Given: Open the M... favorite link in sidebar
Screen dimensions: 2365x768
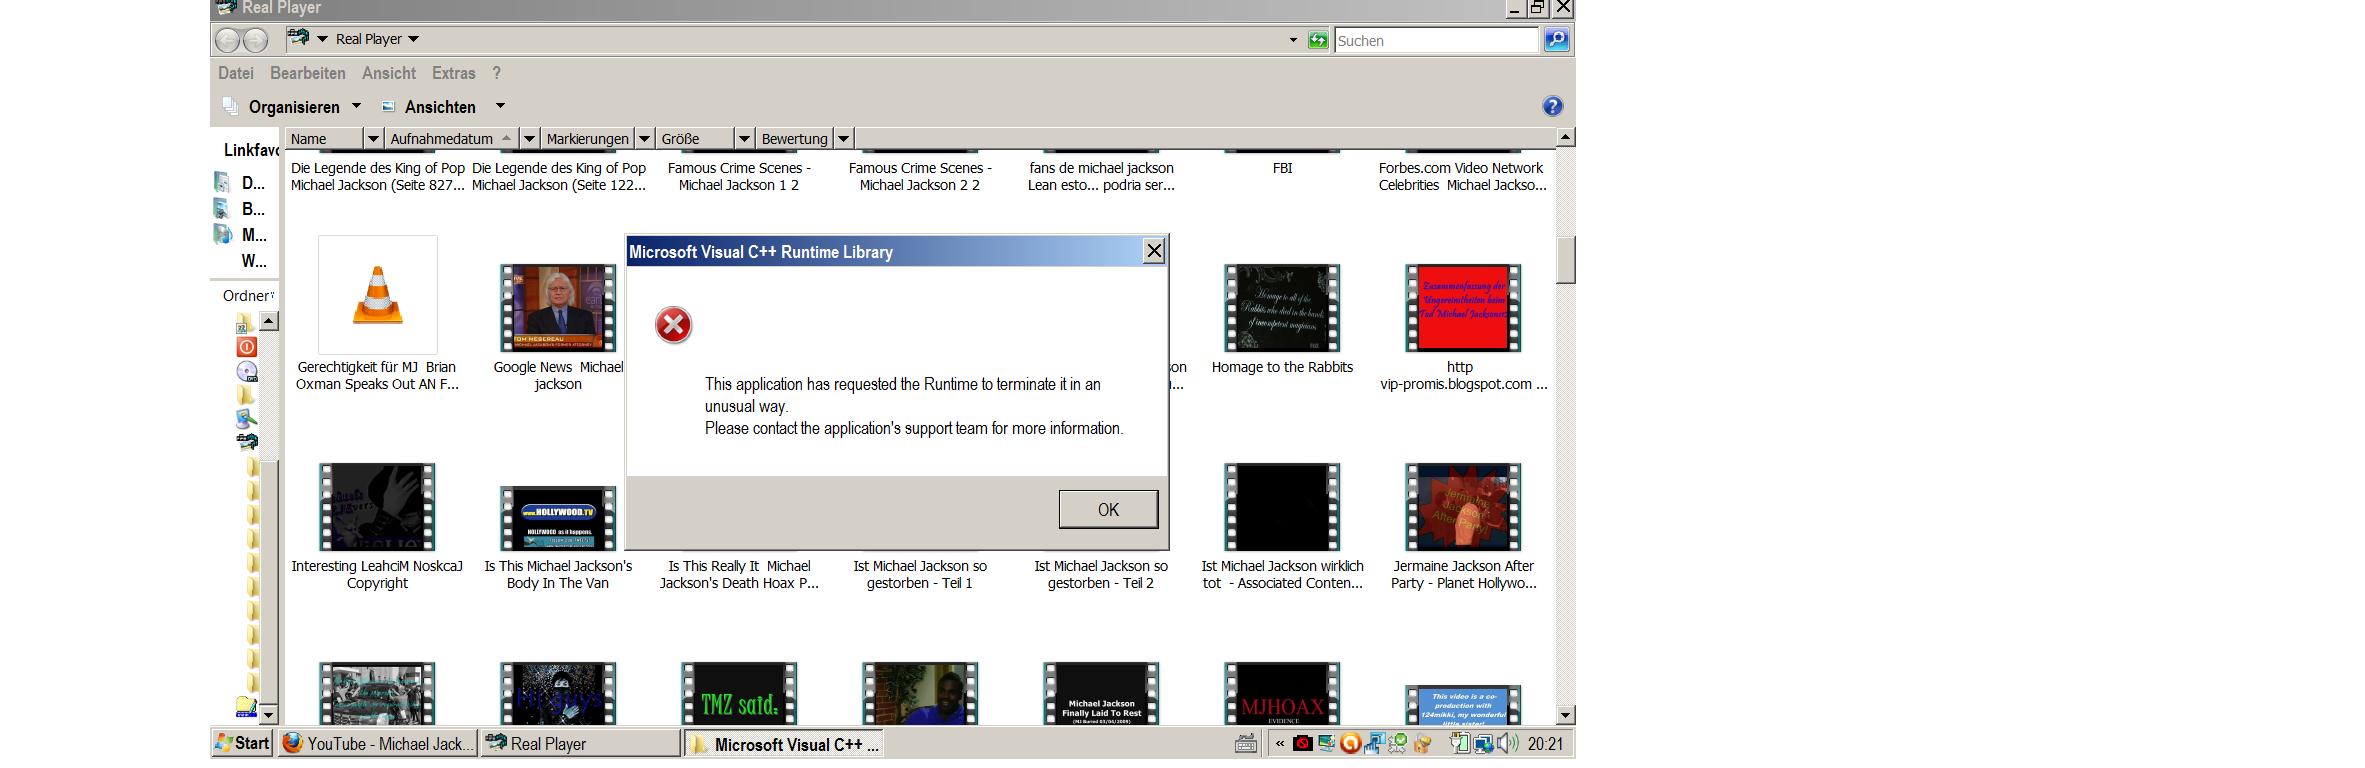Looking at the screenshot, I should coord(241,235).
